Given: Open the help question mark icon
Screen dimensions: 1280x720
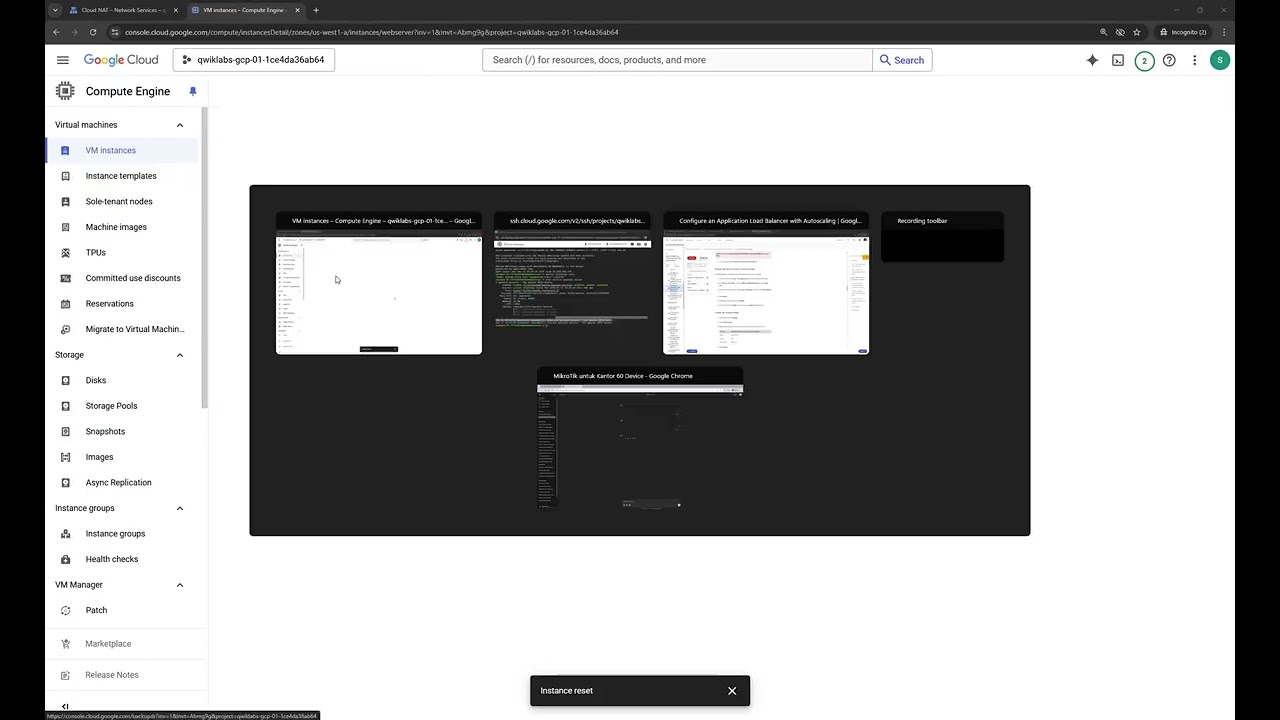Looking at the screenshot, I should point(1169,60).
